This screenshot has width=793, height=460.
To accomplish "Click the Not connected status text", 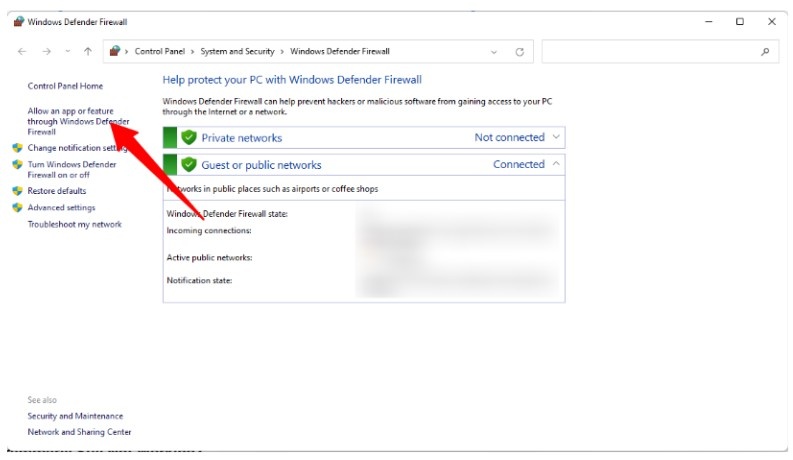I will pyautogui.click(x=509, y=137).
